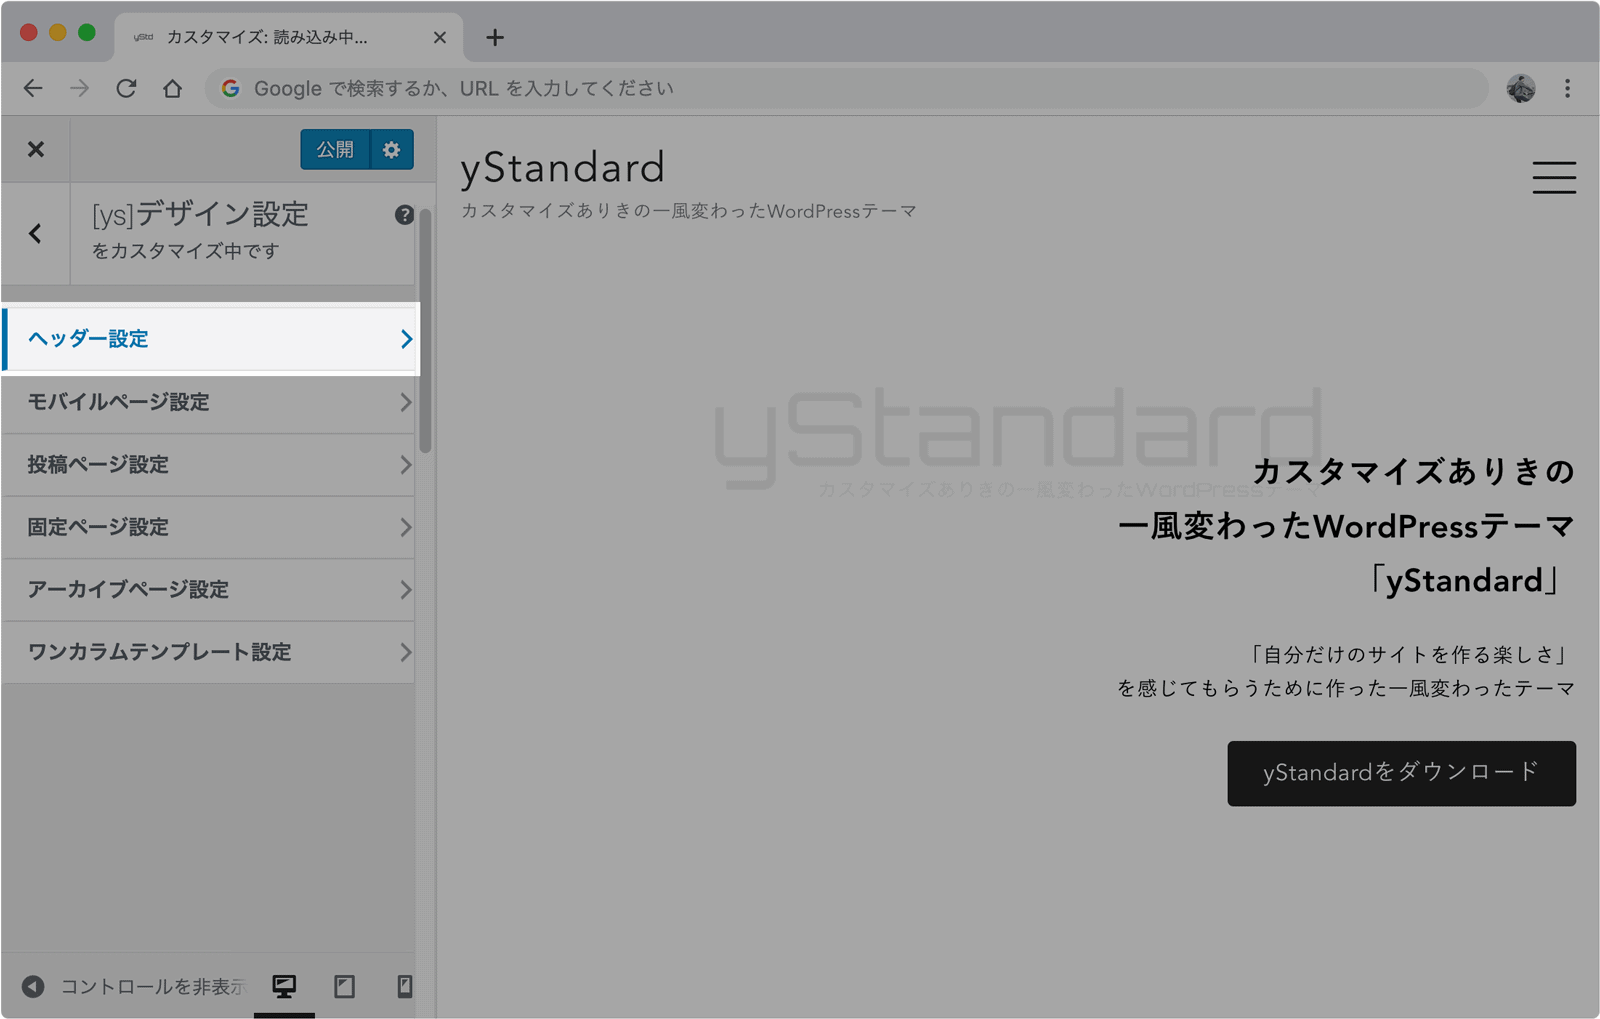
Task: Expand 固定ページ設定 chevron
Action: (x=405, y=527)
